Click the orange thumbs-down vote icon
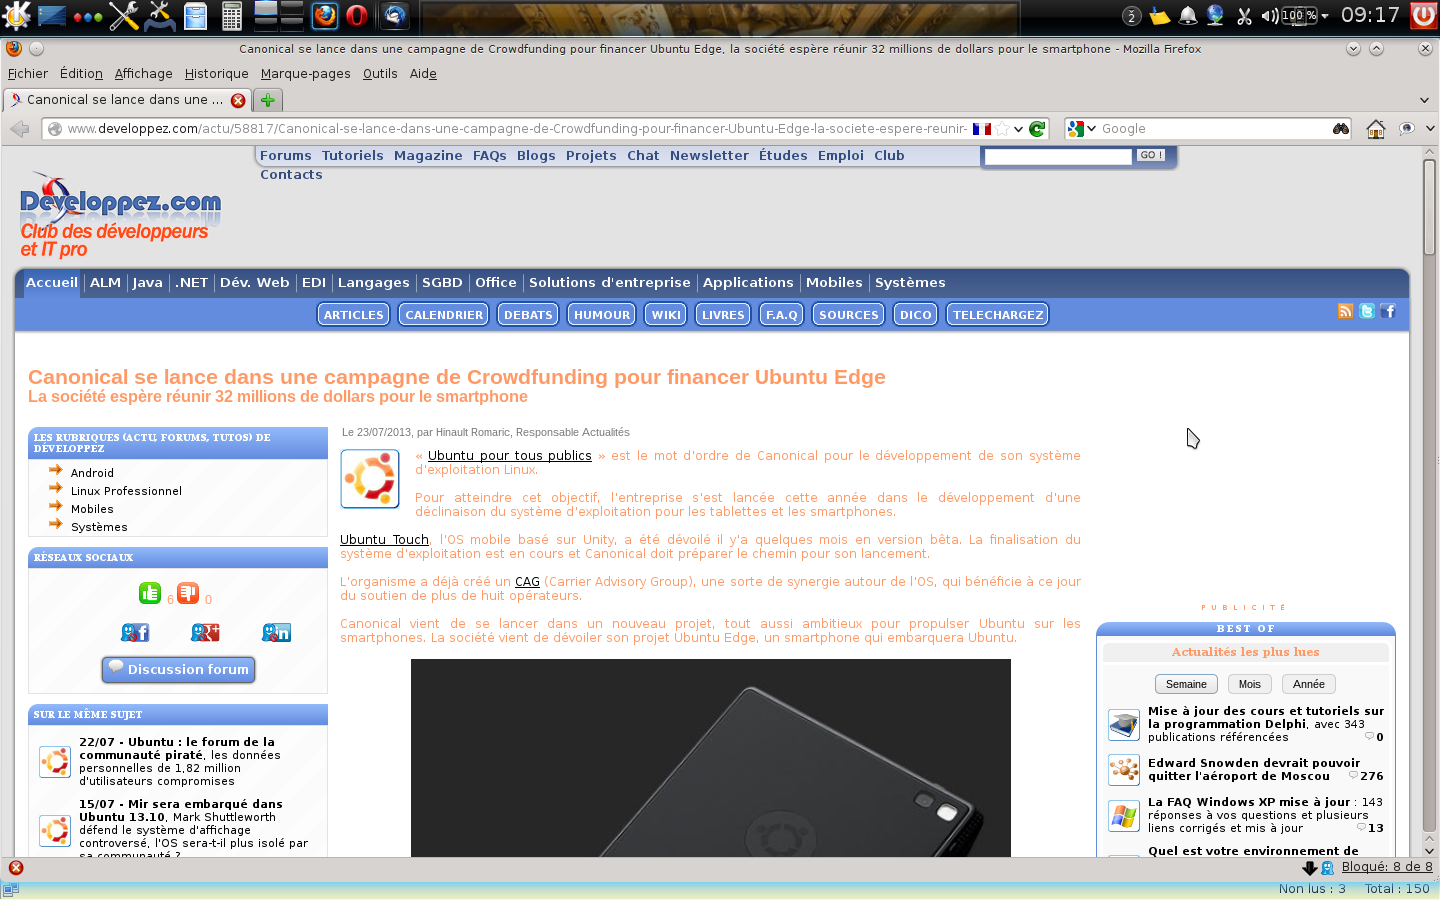This screenshot has width=1440, height=900. click(x=188, y=593)
